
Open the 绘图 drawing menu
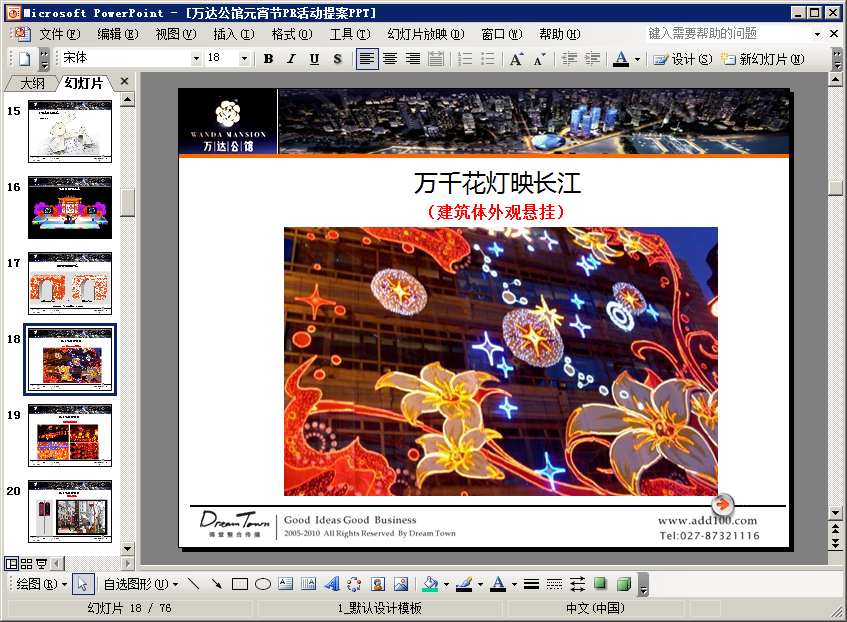coord(41,584)
